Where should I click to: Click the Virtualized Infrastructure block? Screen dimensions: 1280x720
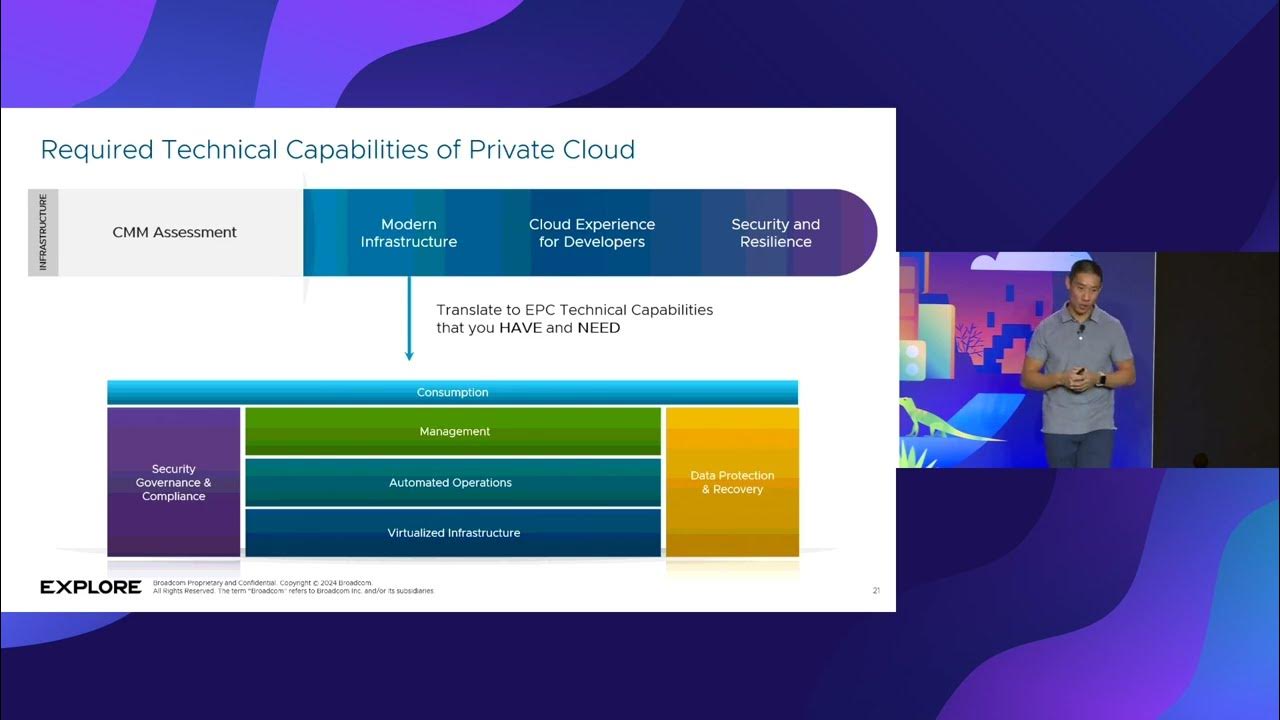tap(454, 533)
